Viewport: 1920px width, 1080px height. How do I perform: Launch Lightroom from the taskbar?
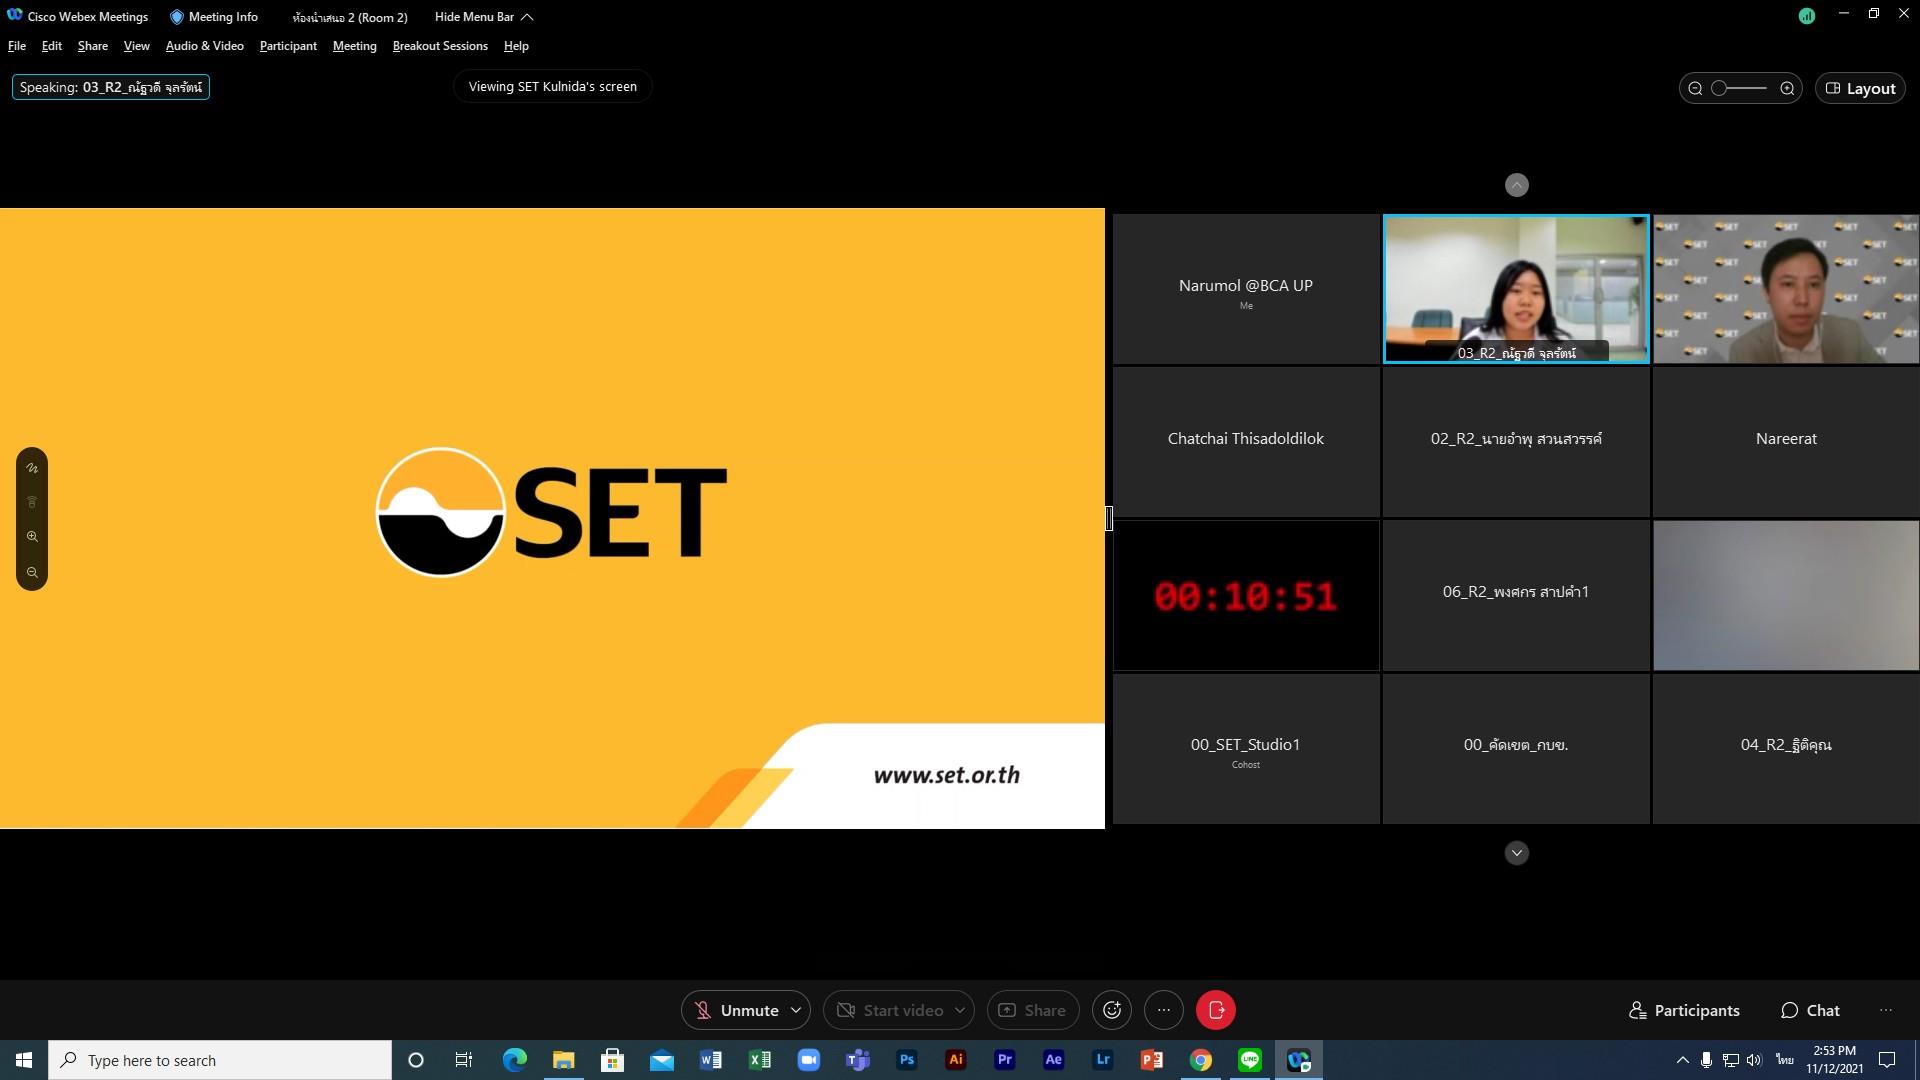(x=1102, y=1060)
